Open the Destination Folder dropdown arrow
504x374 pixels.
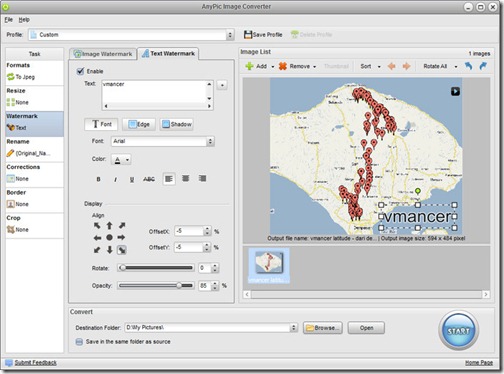pyautogui.click(x=293, y=328)
